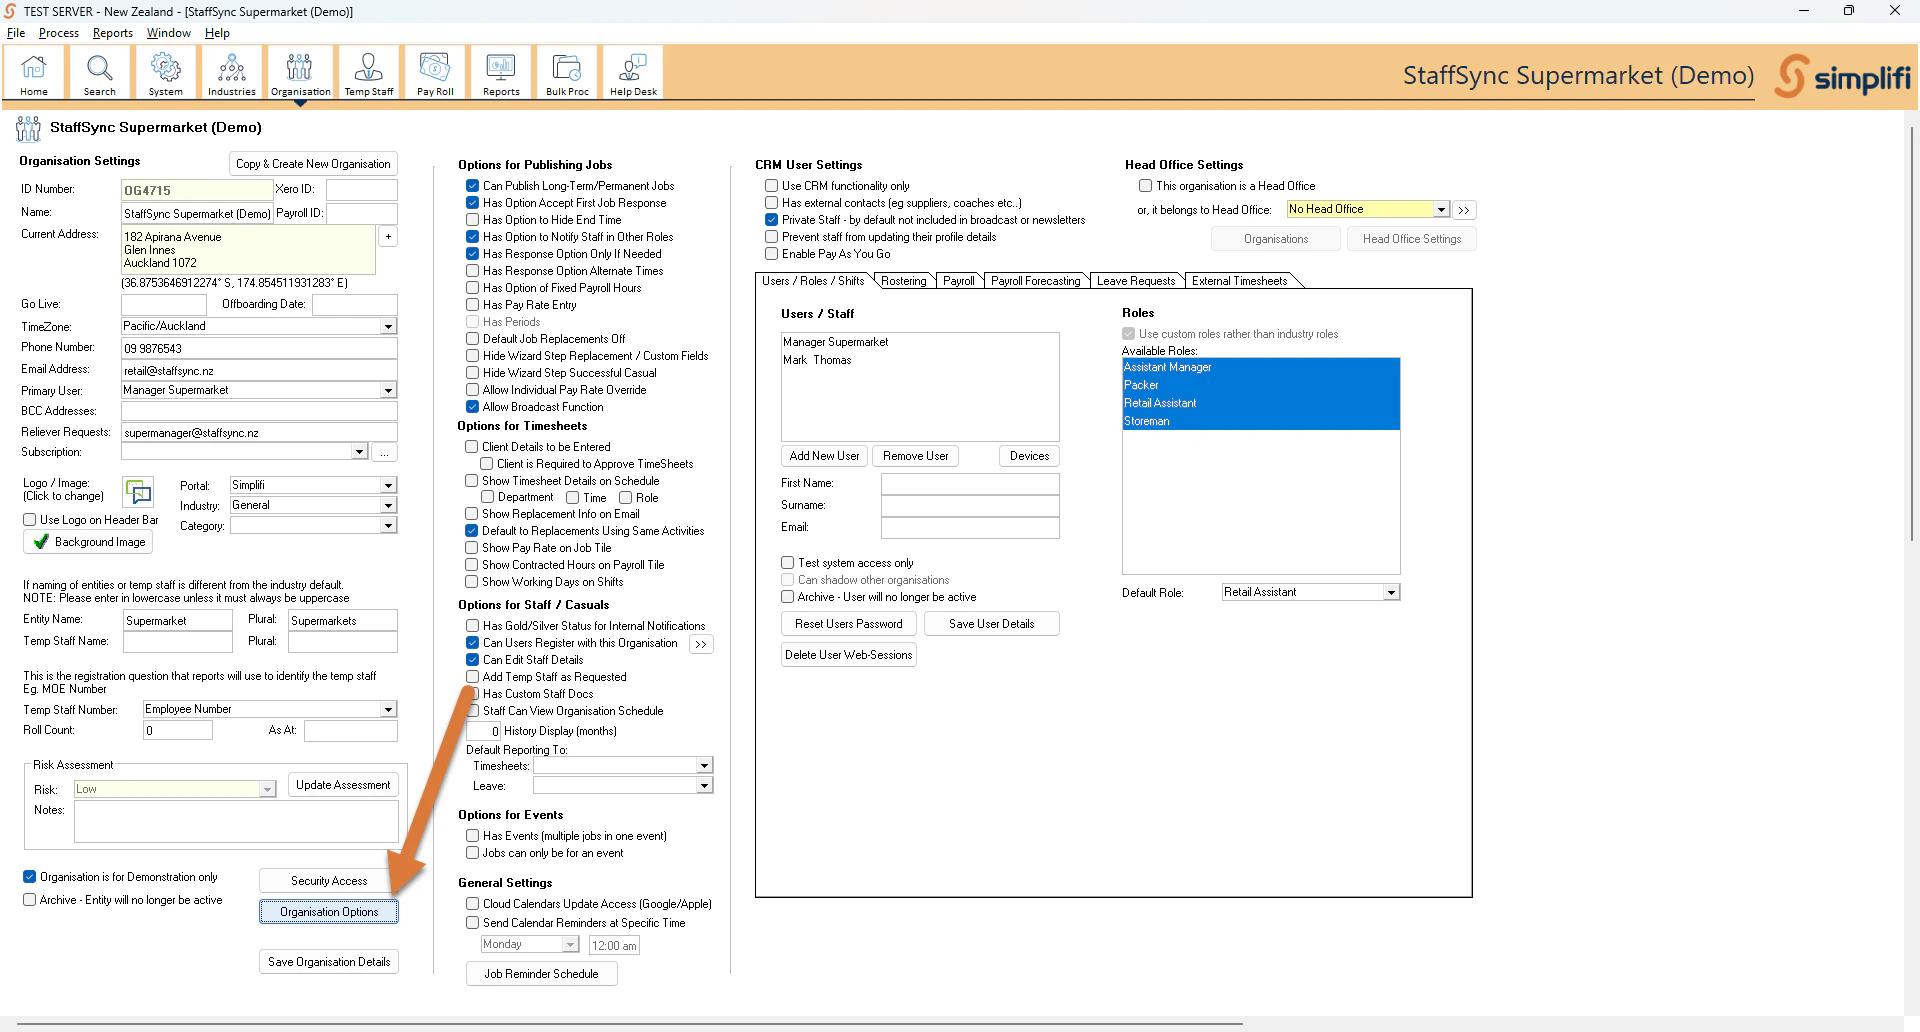Toggle Can Publish Long-Term/Permanent Jobs

coord(472,186)
